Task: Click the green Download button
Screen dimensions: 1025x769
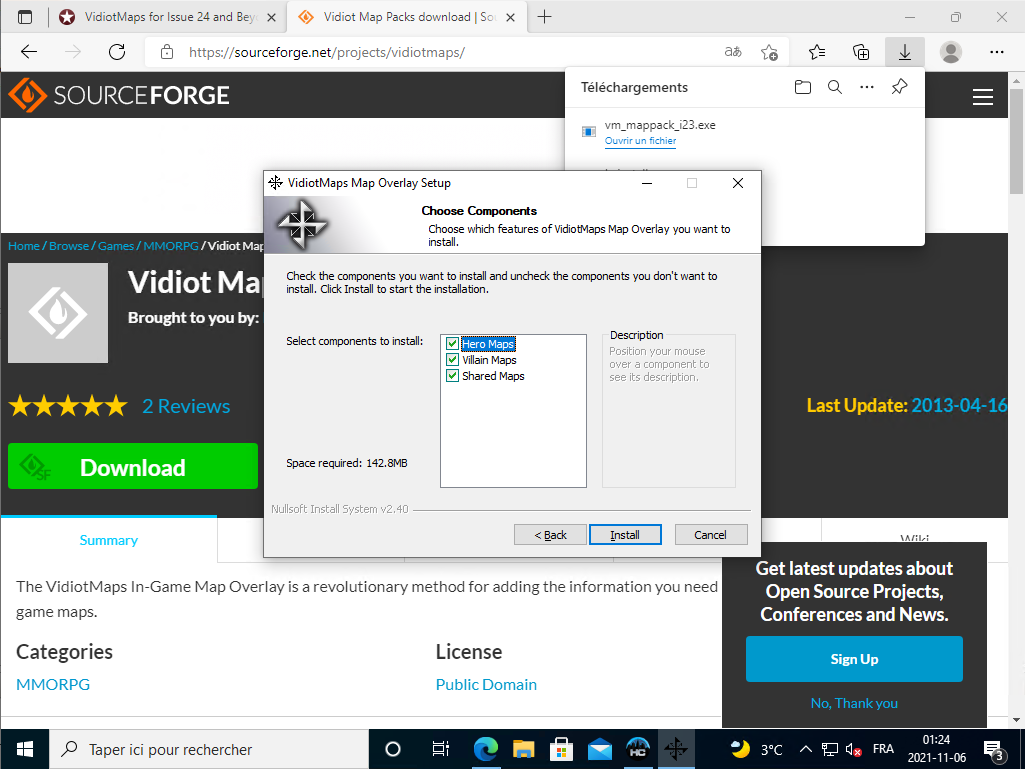Action: tap(133, 466)
